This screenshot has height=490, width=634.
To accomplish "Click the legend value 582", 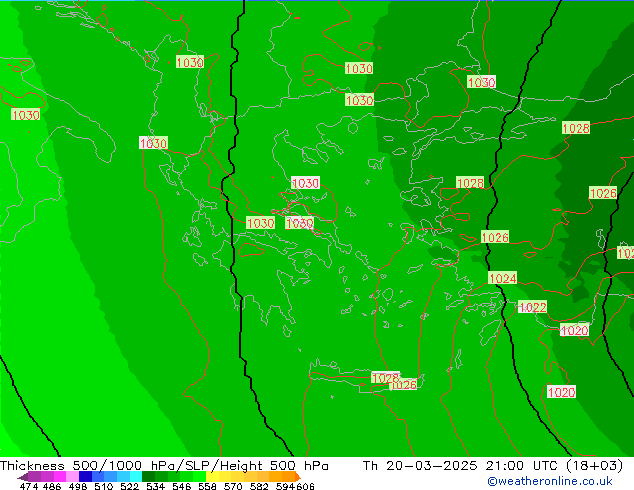I will point(259,486).
